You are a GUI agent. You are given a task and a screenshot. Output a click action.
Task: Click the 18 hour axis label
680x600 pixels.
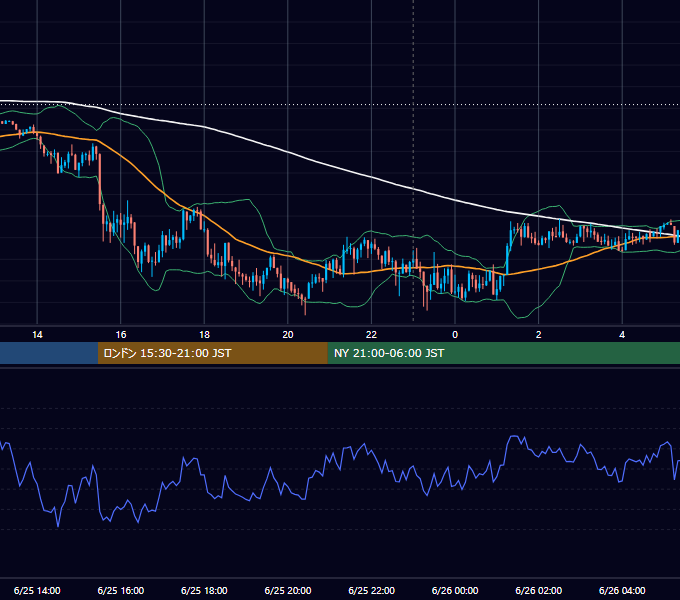pos(204,335)
